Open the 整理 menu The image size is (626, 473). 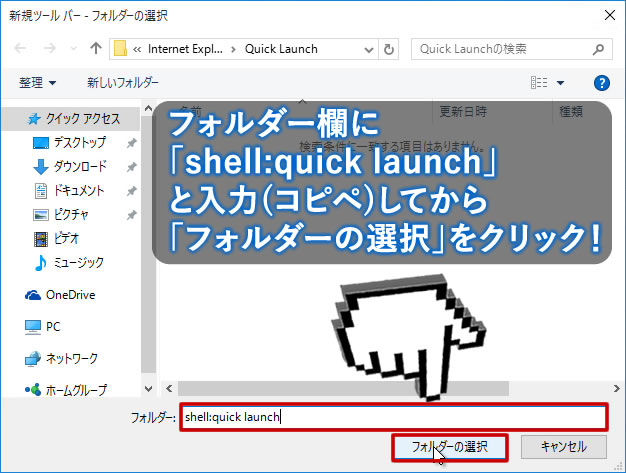(x=37, y=83)
